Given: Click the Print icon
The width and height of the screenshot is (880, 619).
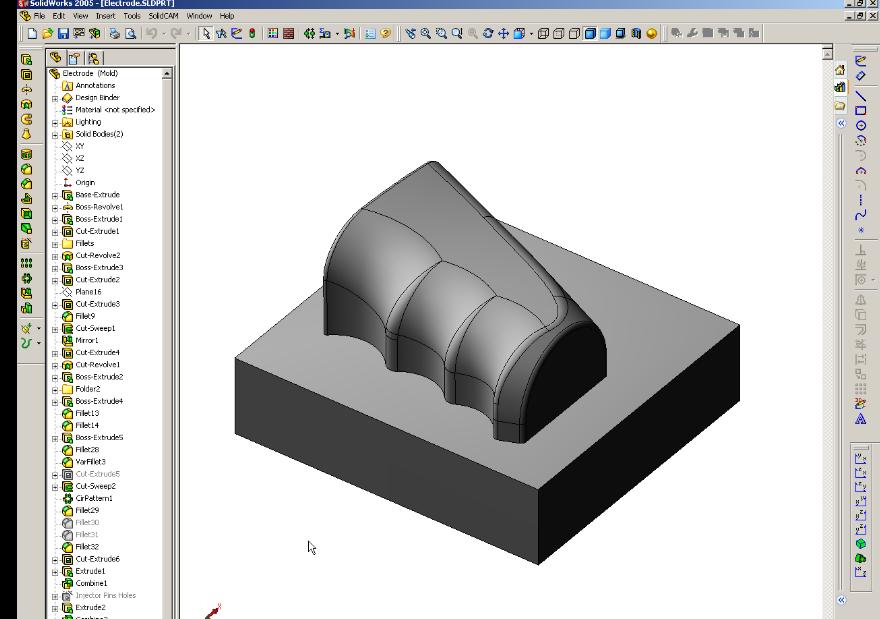Looking at the screenshot, I should pos(115,34).
